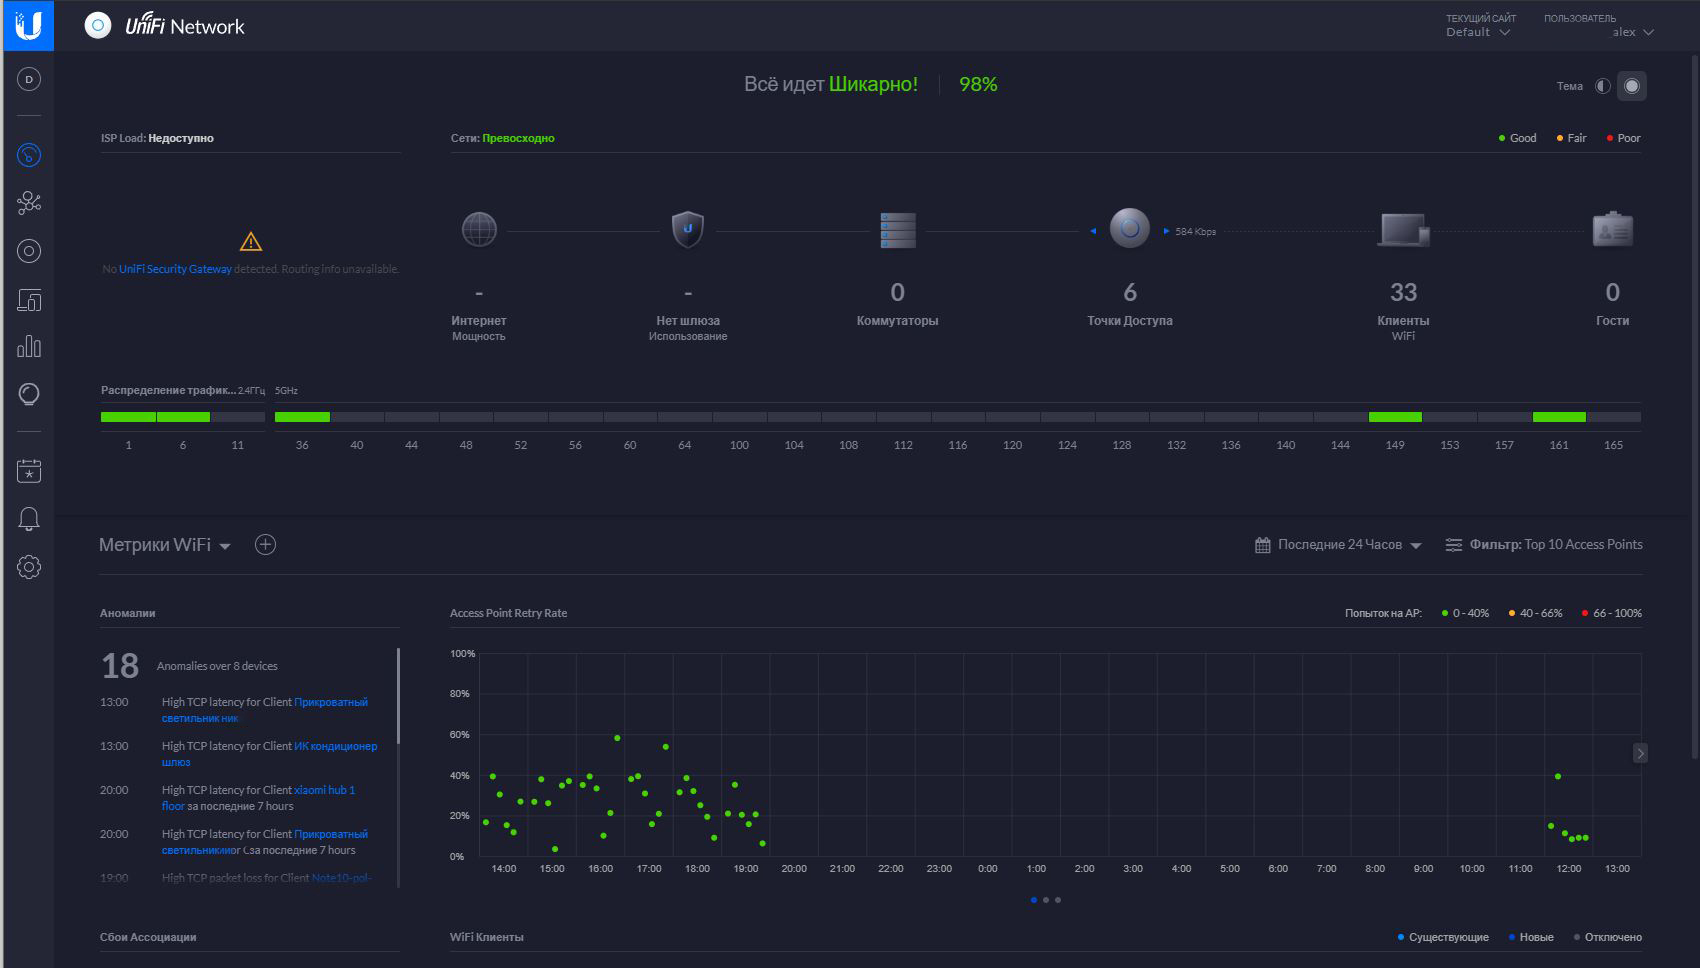
Task: Go to second chart page dot
Action: tap(1046, 900)
